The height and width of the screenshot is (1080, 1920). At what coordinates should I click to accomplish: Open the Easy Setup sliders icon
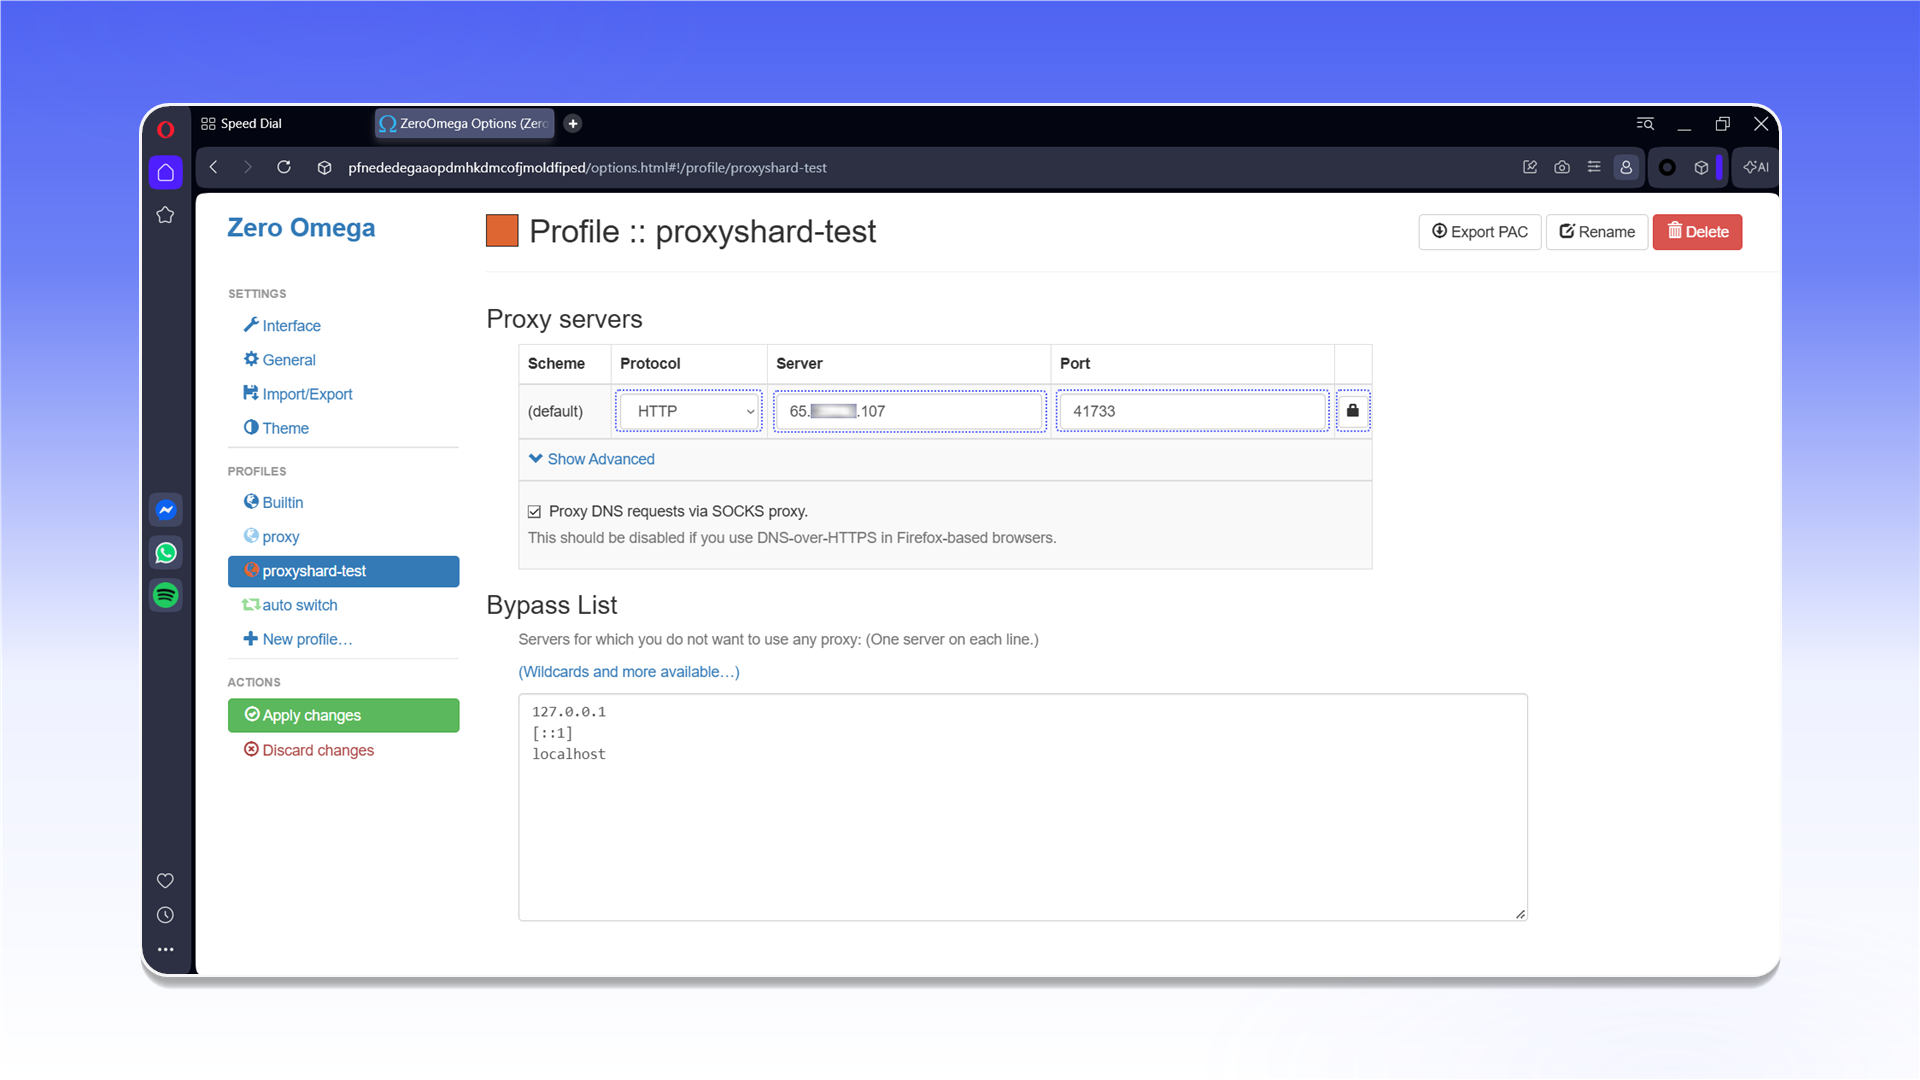[x=1594, y=167]
